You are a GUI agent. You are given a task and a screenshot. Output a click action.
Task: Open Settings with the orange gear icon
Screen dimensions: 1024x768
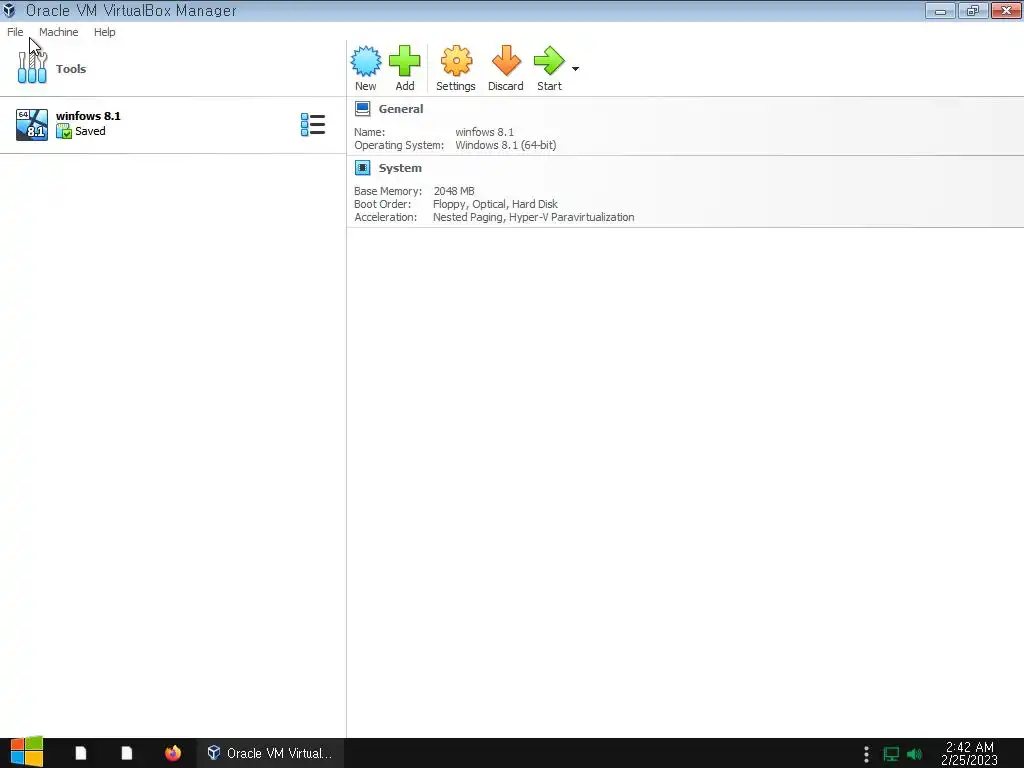coord(456,61)
